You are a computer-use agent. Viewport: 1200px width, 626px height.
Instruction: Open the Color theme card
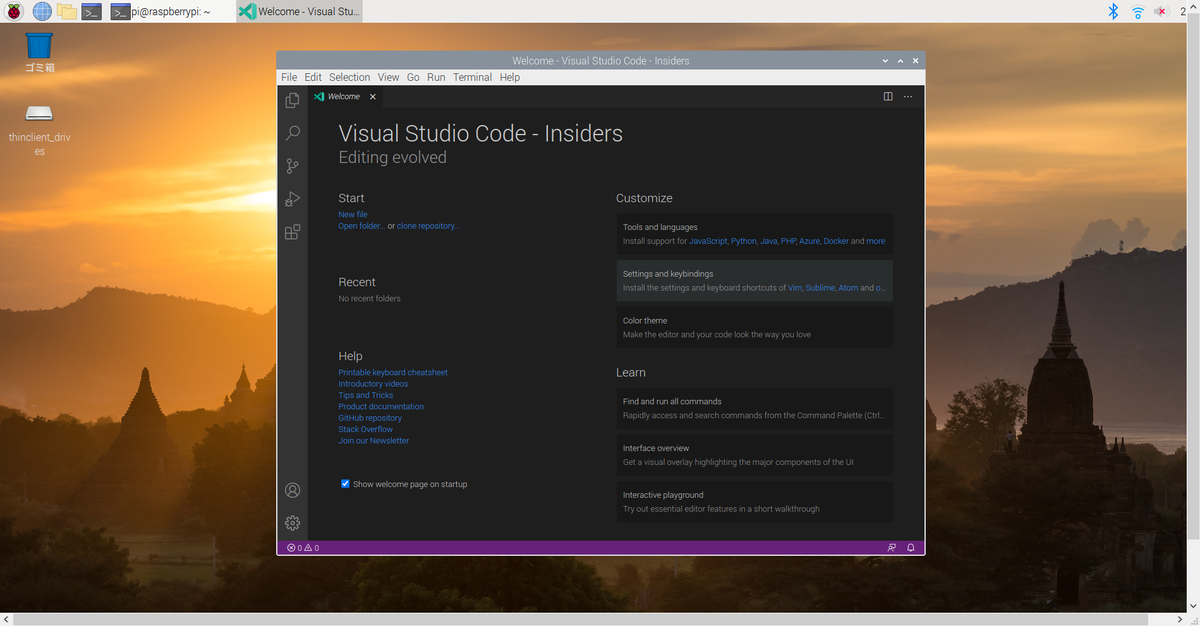pos(754,328)
